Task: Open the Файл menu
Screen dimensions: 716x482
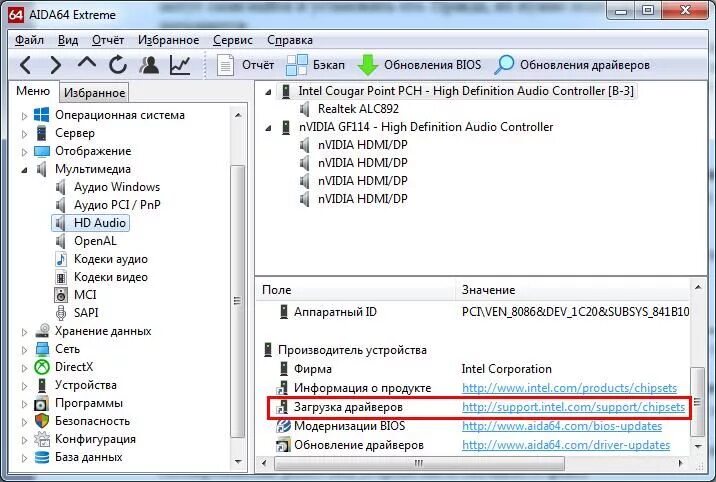Action: [29, 40]
